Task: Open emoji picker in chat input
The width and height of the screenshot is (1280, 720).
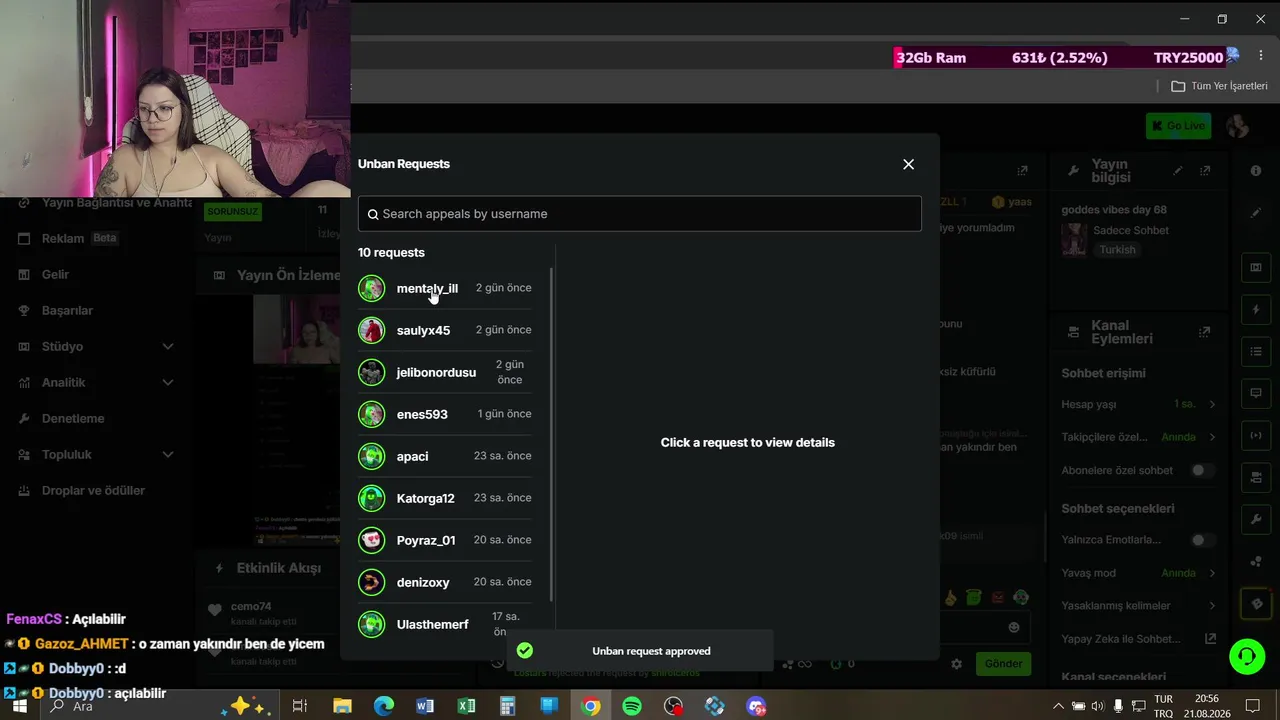Action: [x=1014, y=627]
